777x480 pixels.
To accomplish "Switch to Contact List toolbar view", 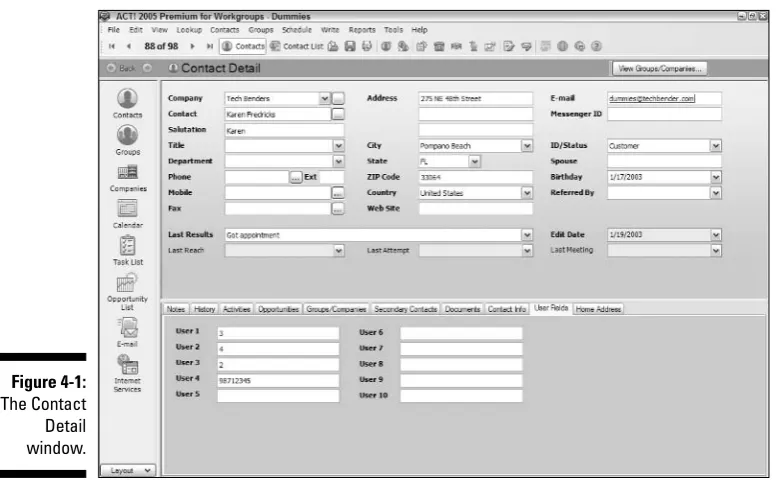I will (296, 46).
